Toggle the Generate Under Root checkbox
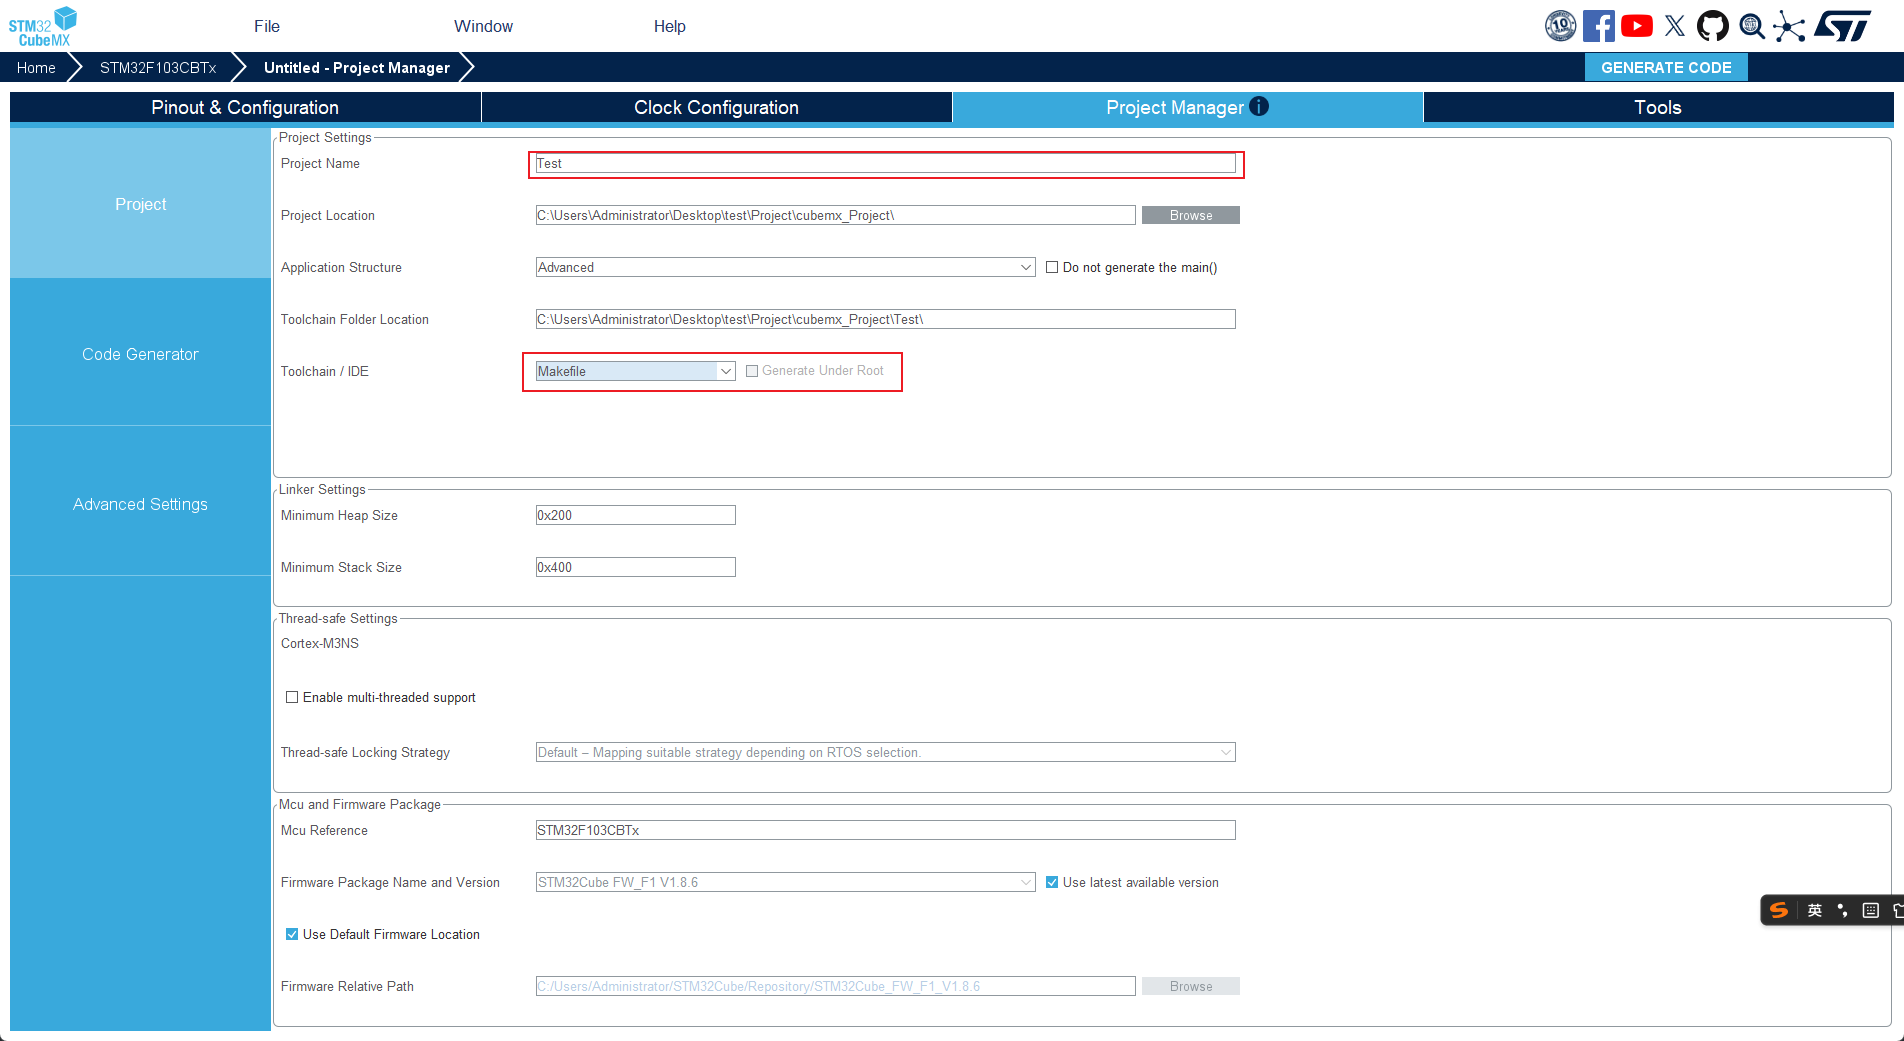The width and height of the screenshot is (1904, 1041). [x=752, y=371]
